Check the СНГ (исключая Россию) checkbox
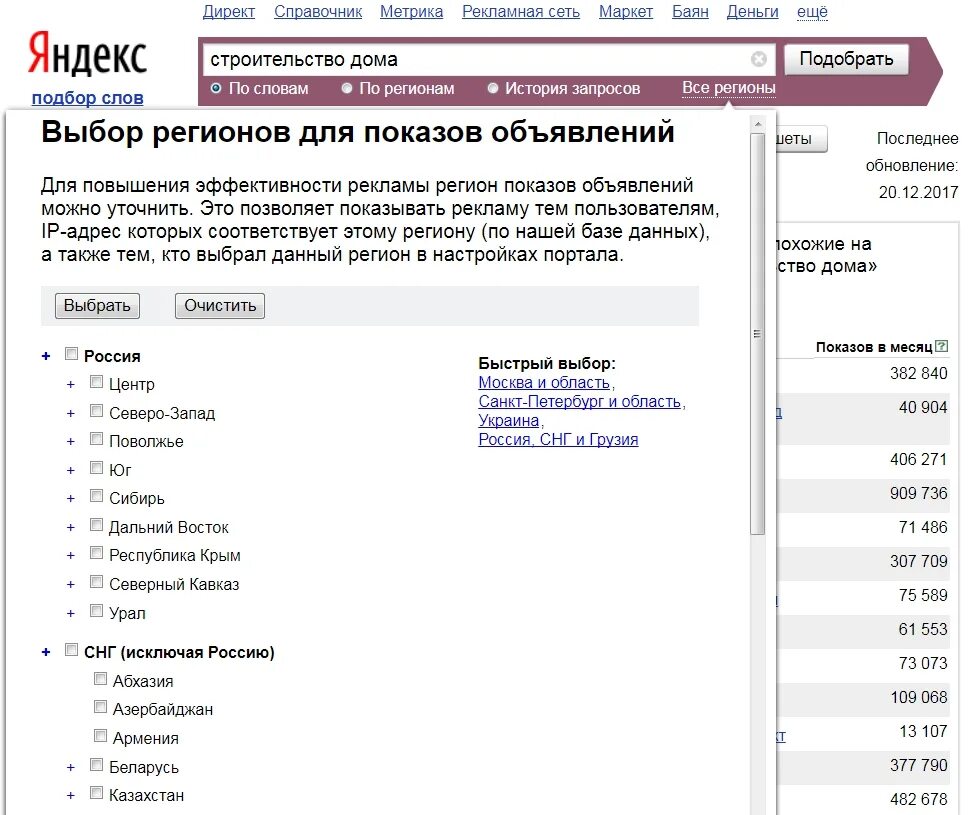 click(x=72, y=651)
